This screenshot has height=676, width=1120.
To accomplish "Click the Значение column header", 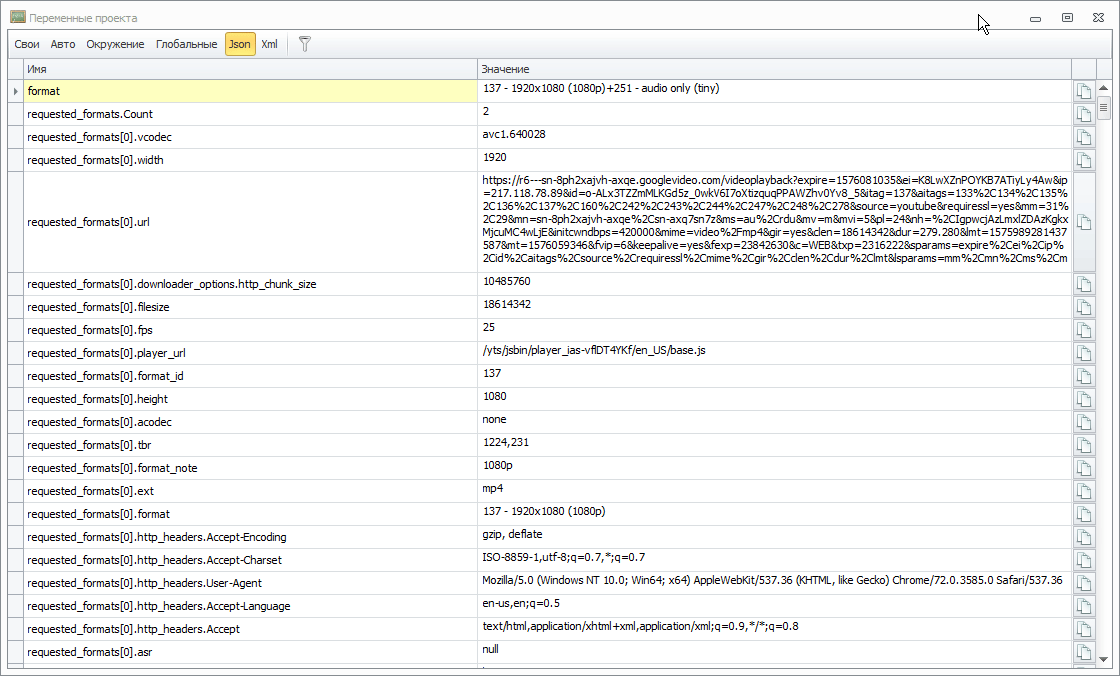I will [x=773, y=69].
